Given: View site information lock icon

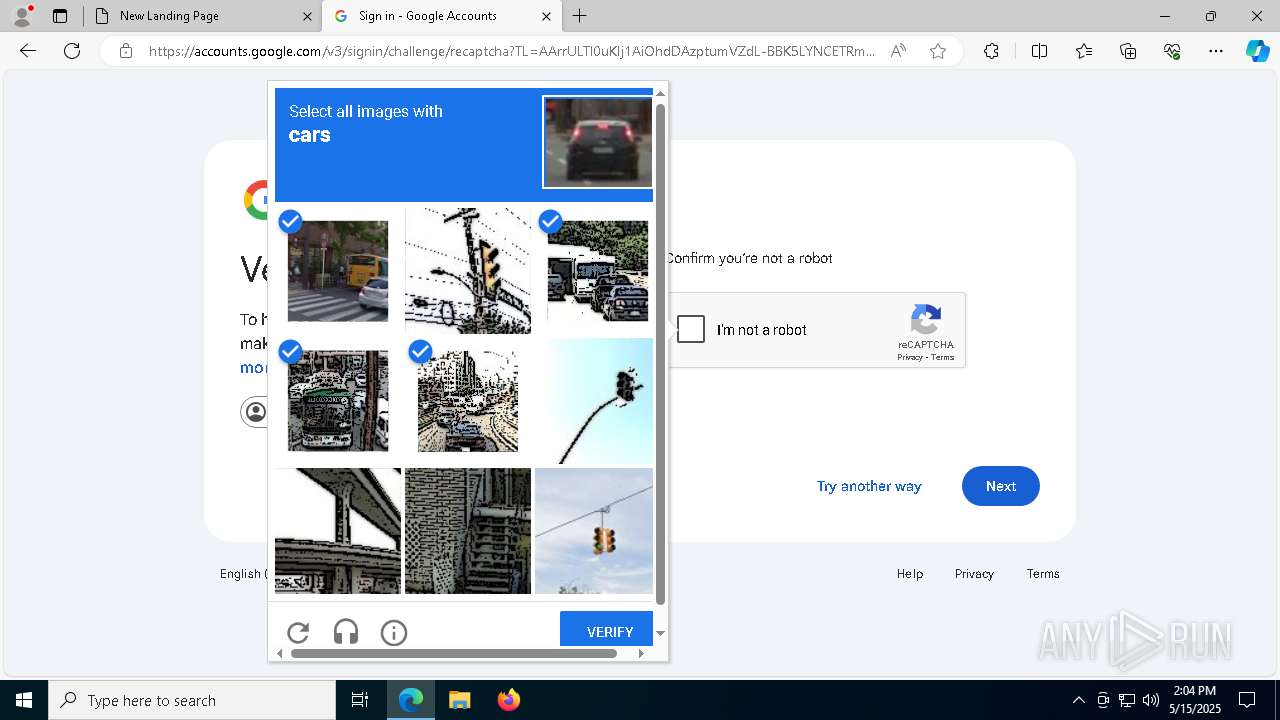Looking at the screenshot, I should pos(126,51).
